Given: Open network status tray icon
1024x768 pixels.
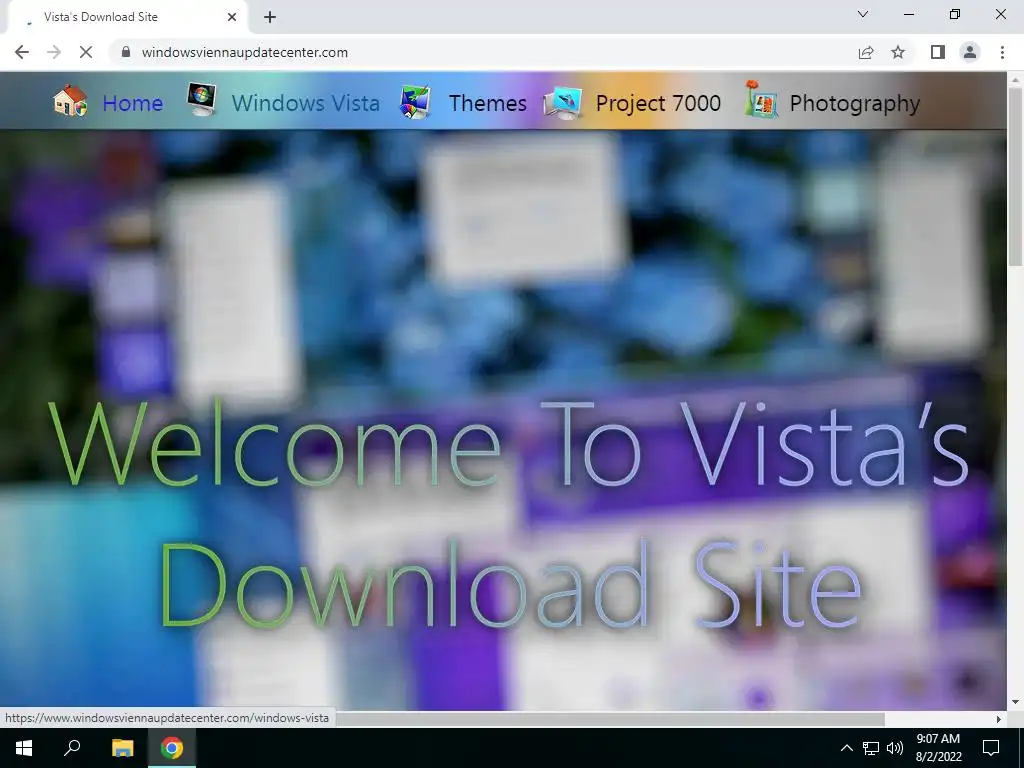Looking at the screenshot, I should (871, 748).
